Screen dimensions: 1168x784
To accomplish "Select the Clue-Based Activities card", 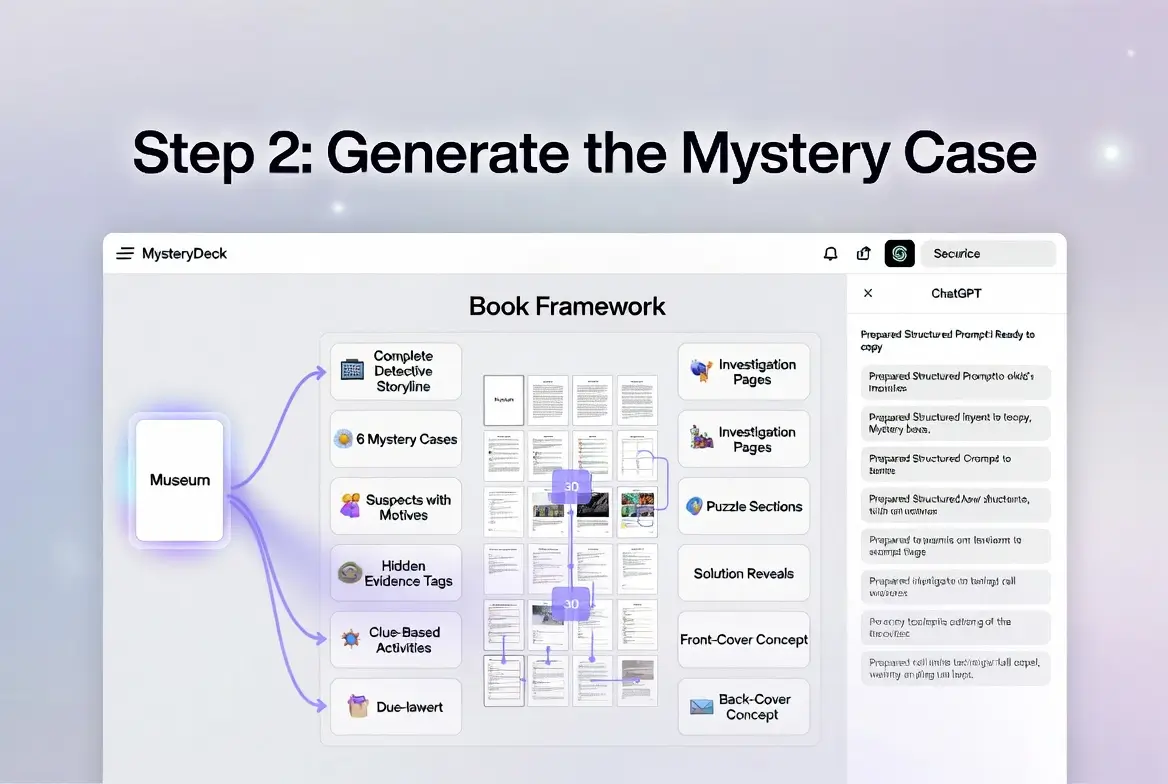I will click(x=396, y=639).
